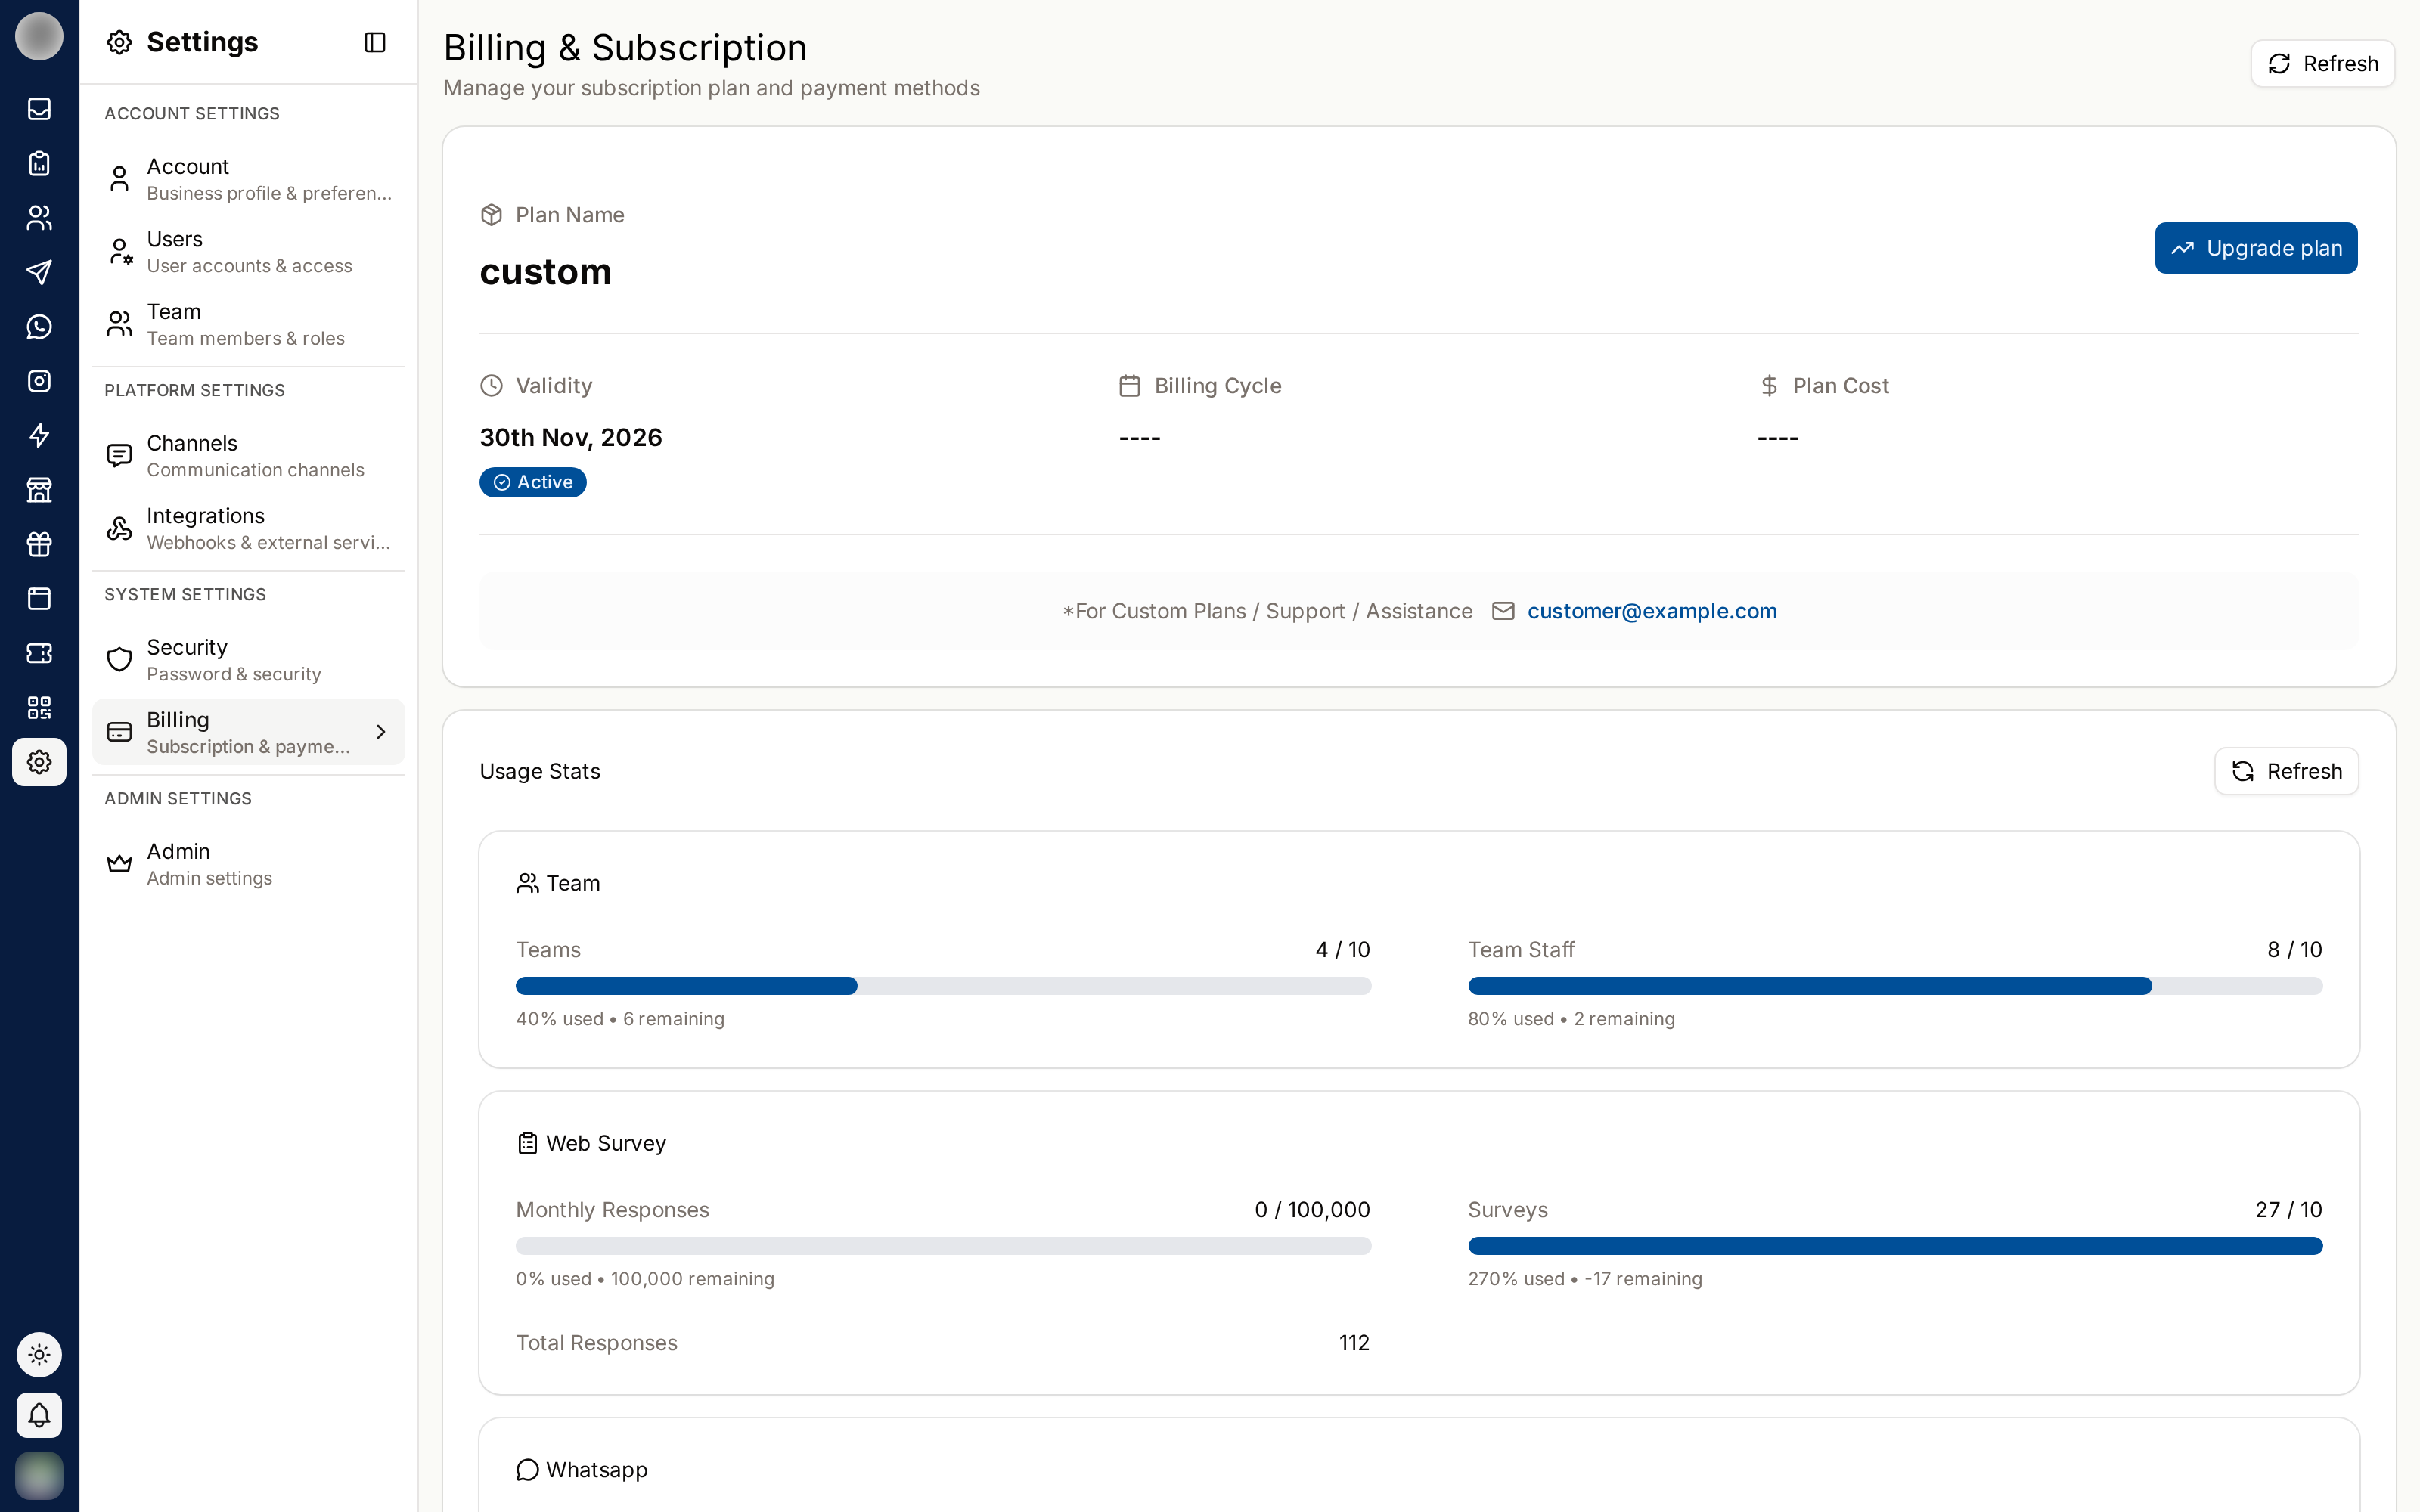2420x1512 pixels.
Task: Open the window panel icon in rail
Action: pyautogui.click(x=39, y=599)
